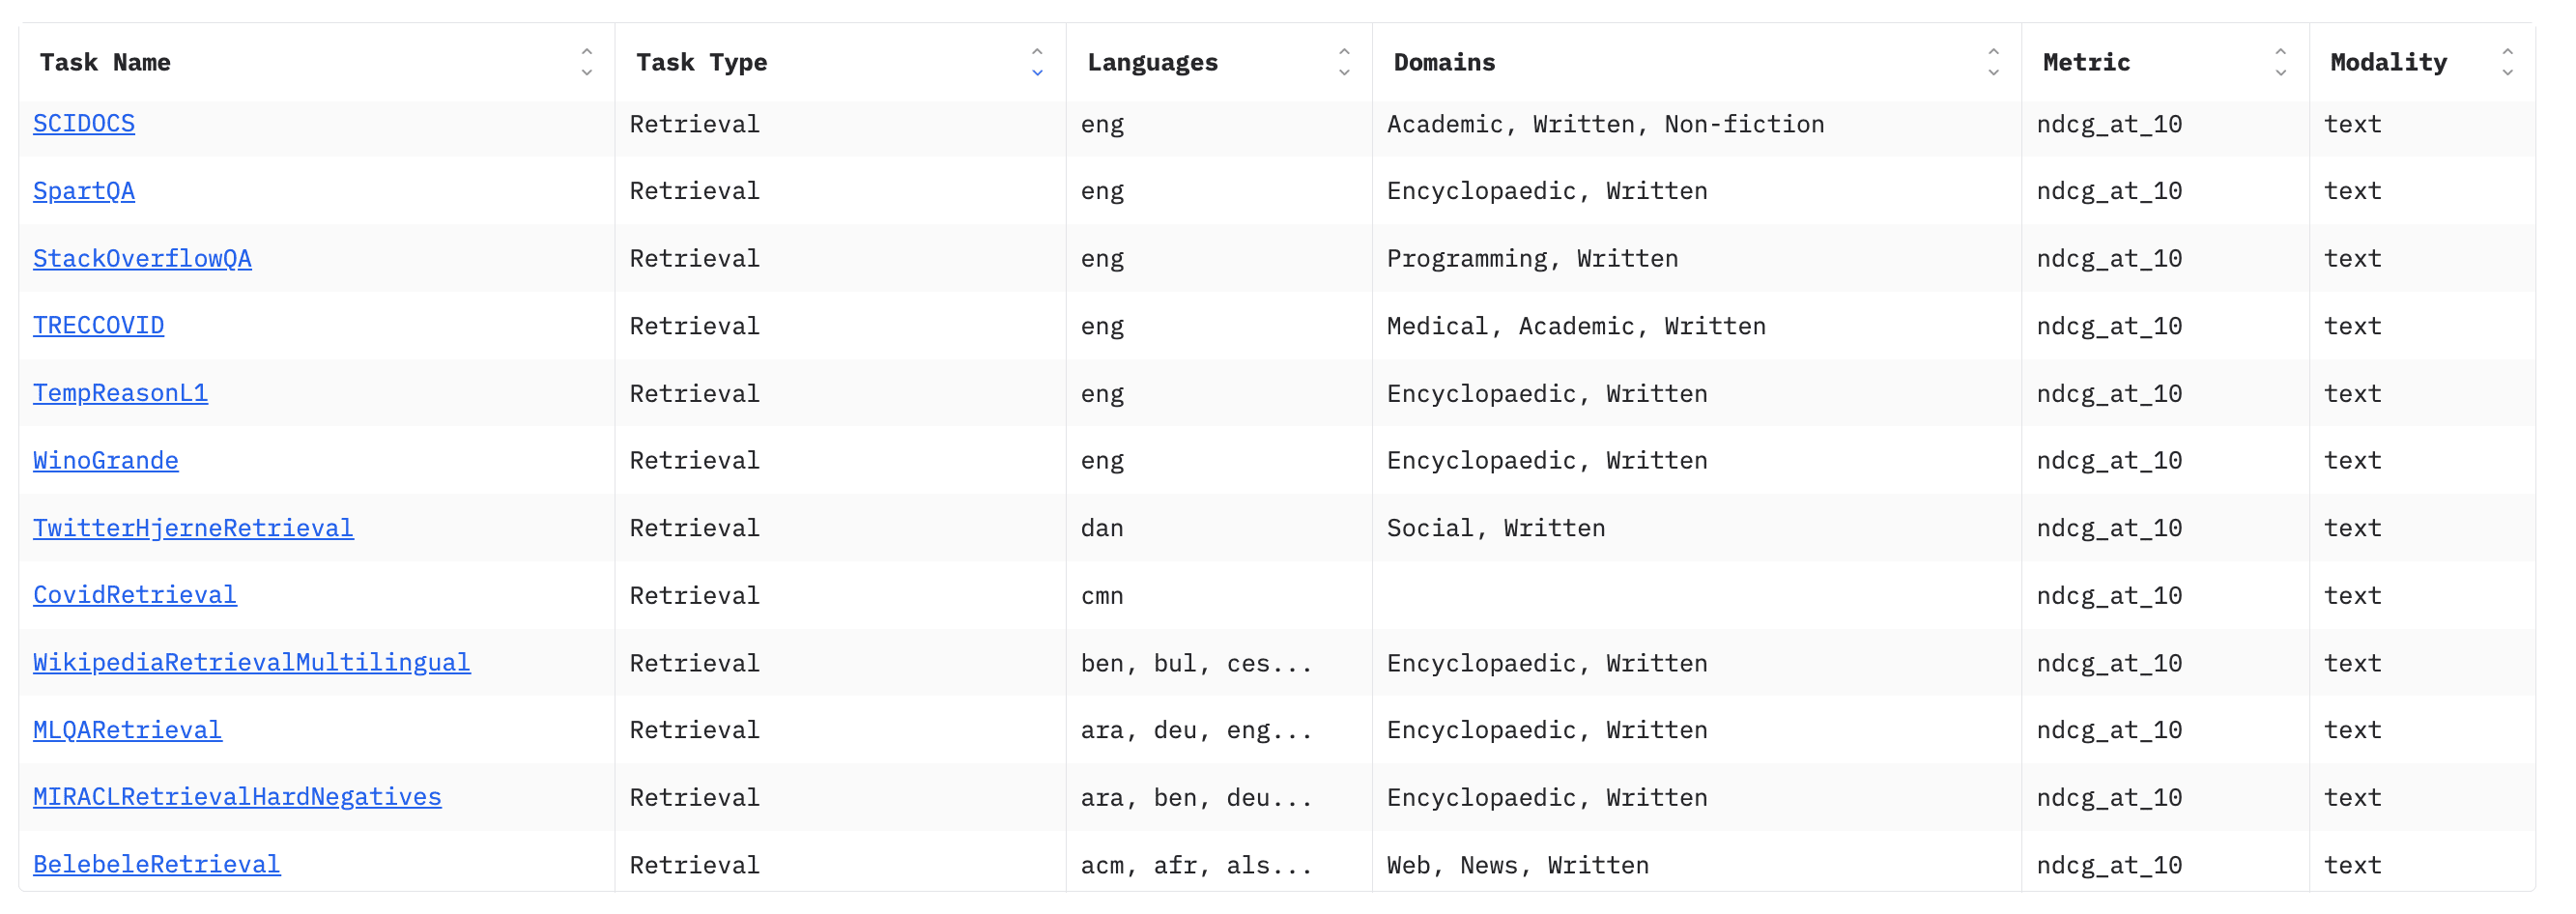Sort table by Modality column

tap(2507, 62)
